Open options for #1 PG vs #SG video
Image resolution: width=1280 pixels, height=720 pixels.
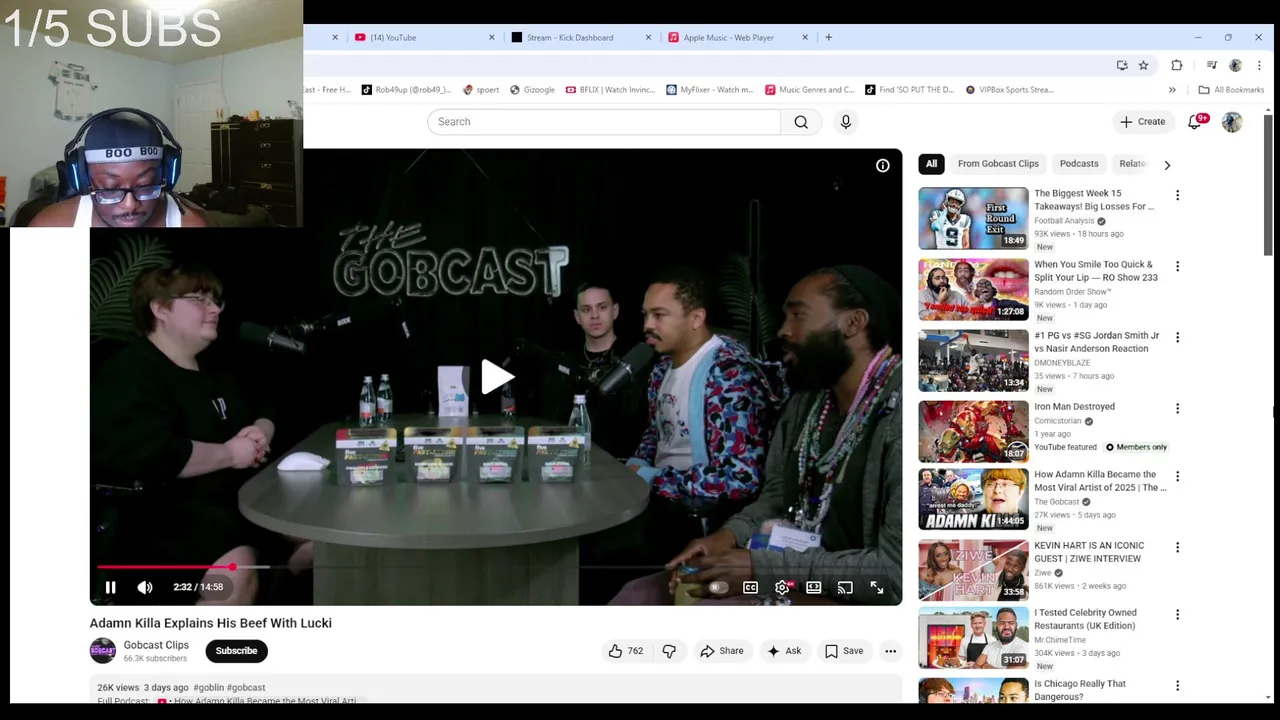point(1177,337)
